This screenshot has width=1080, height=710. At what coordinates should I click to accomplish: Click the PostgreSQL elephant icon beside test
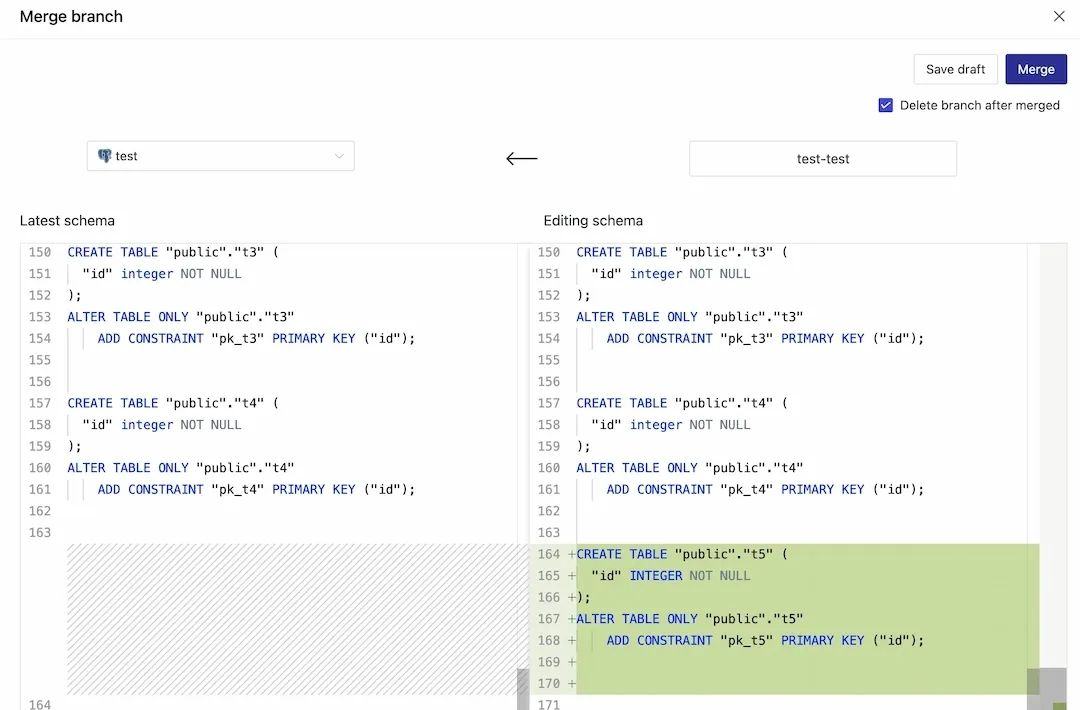[104, 156]
